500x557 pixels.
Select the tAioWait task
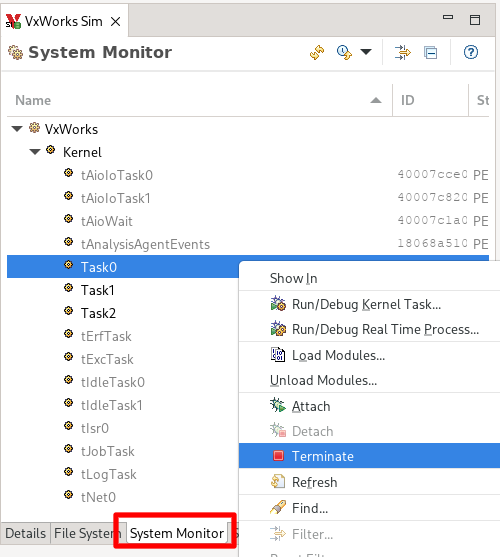(x=107, y=221)
